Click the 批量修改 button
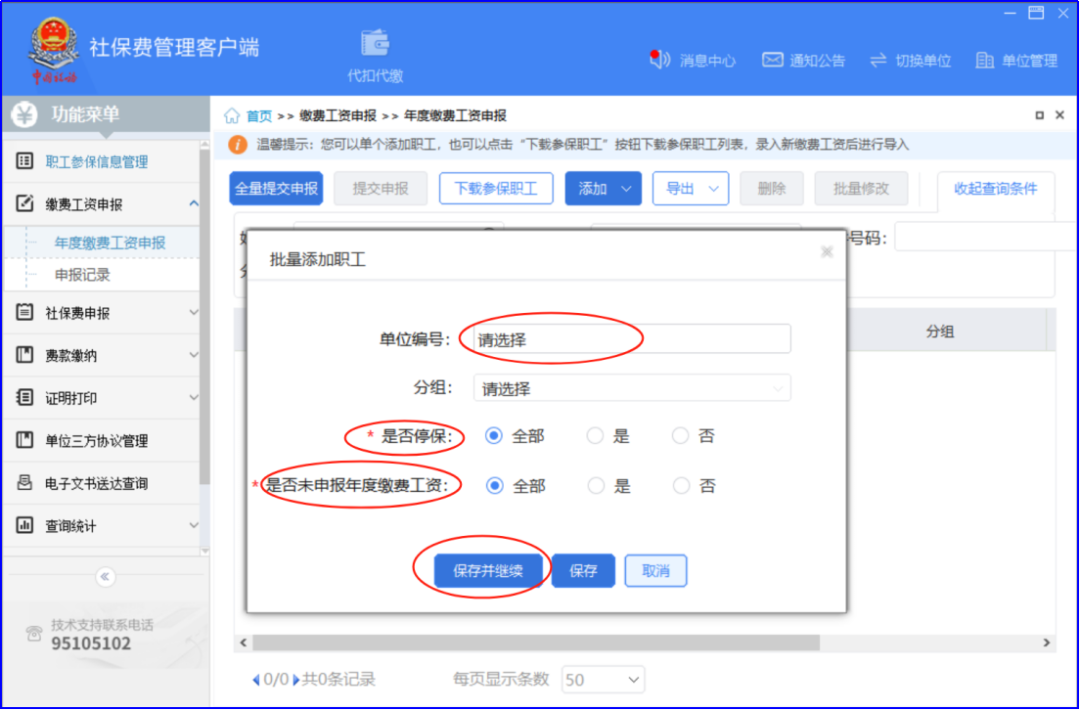Image resolution: width=1080 pixels, height=710 pixels. (x=861, y=189)
